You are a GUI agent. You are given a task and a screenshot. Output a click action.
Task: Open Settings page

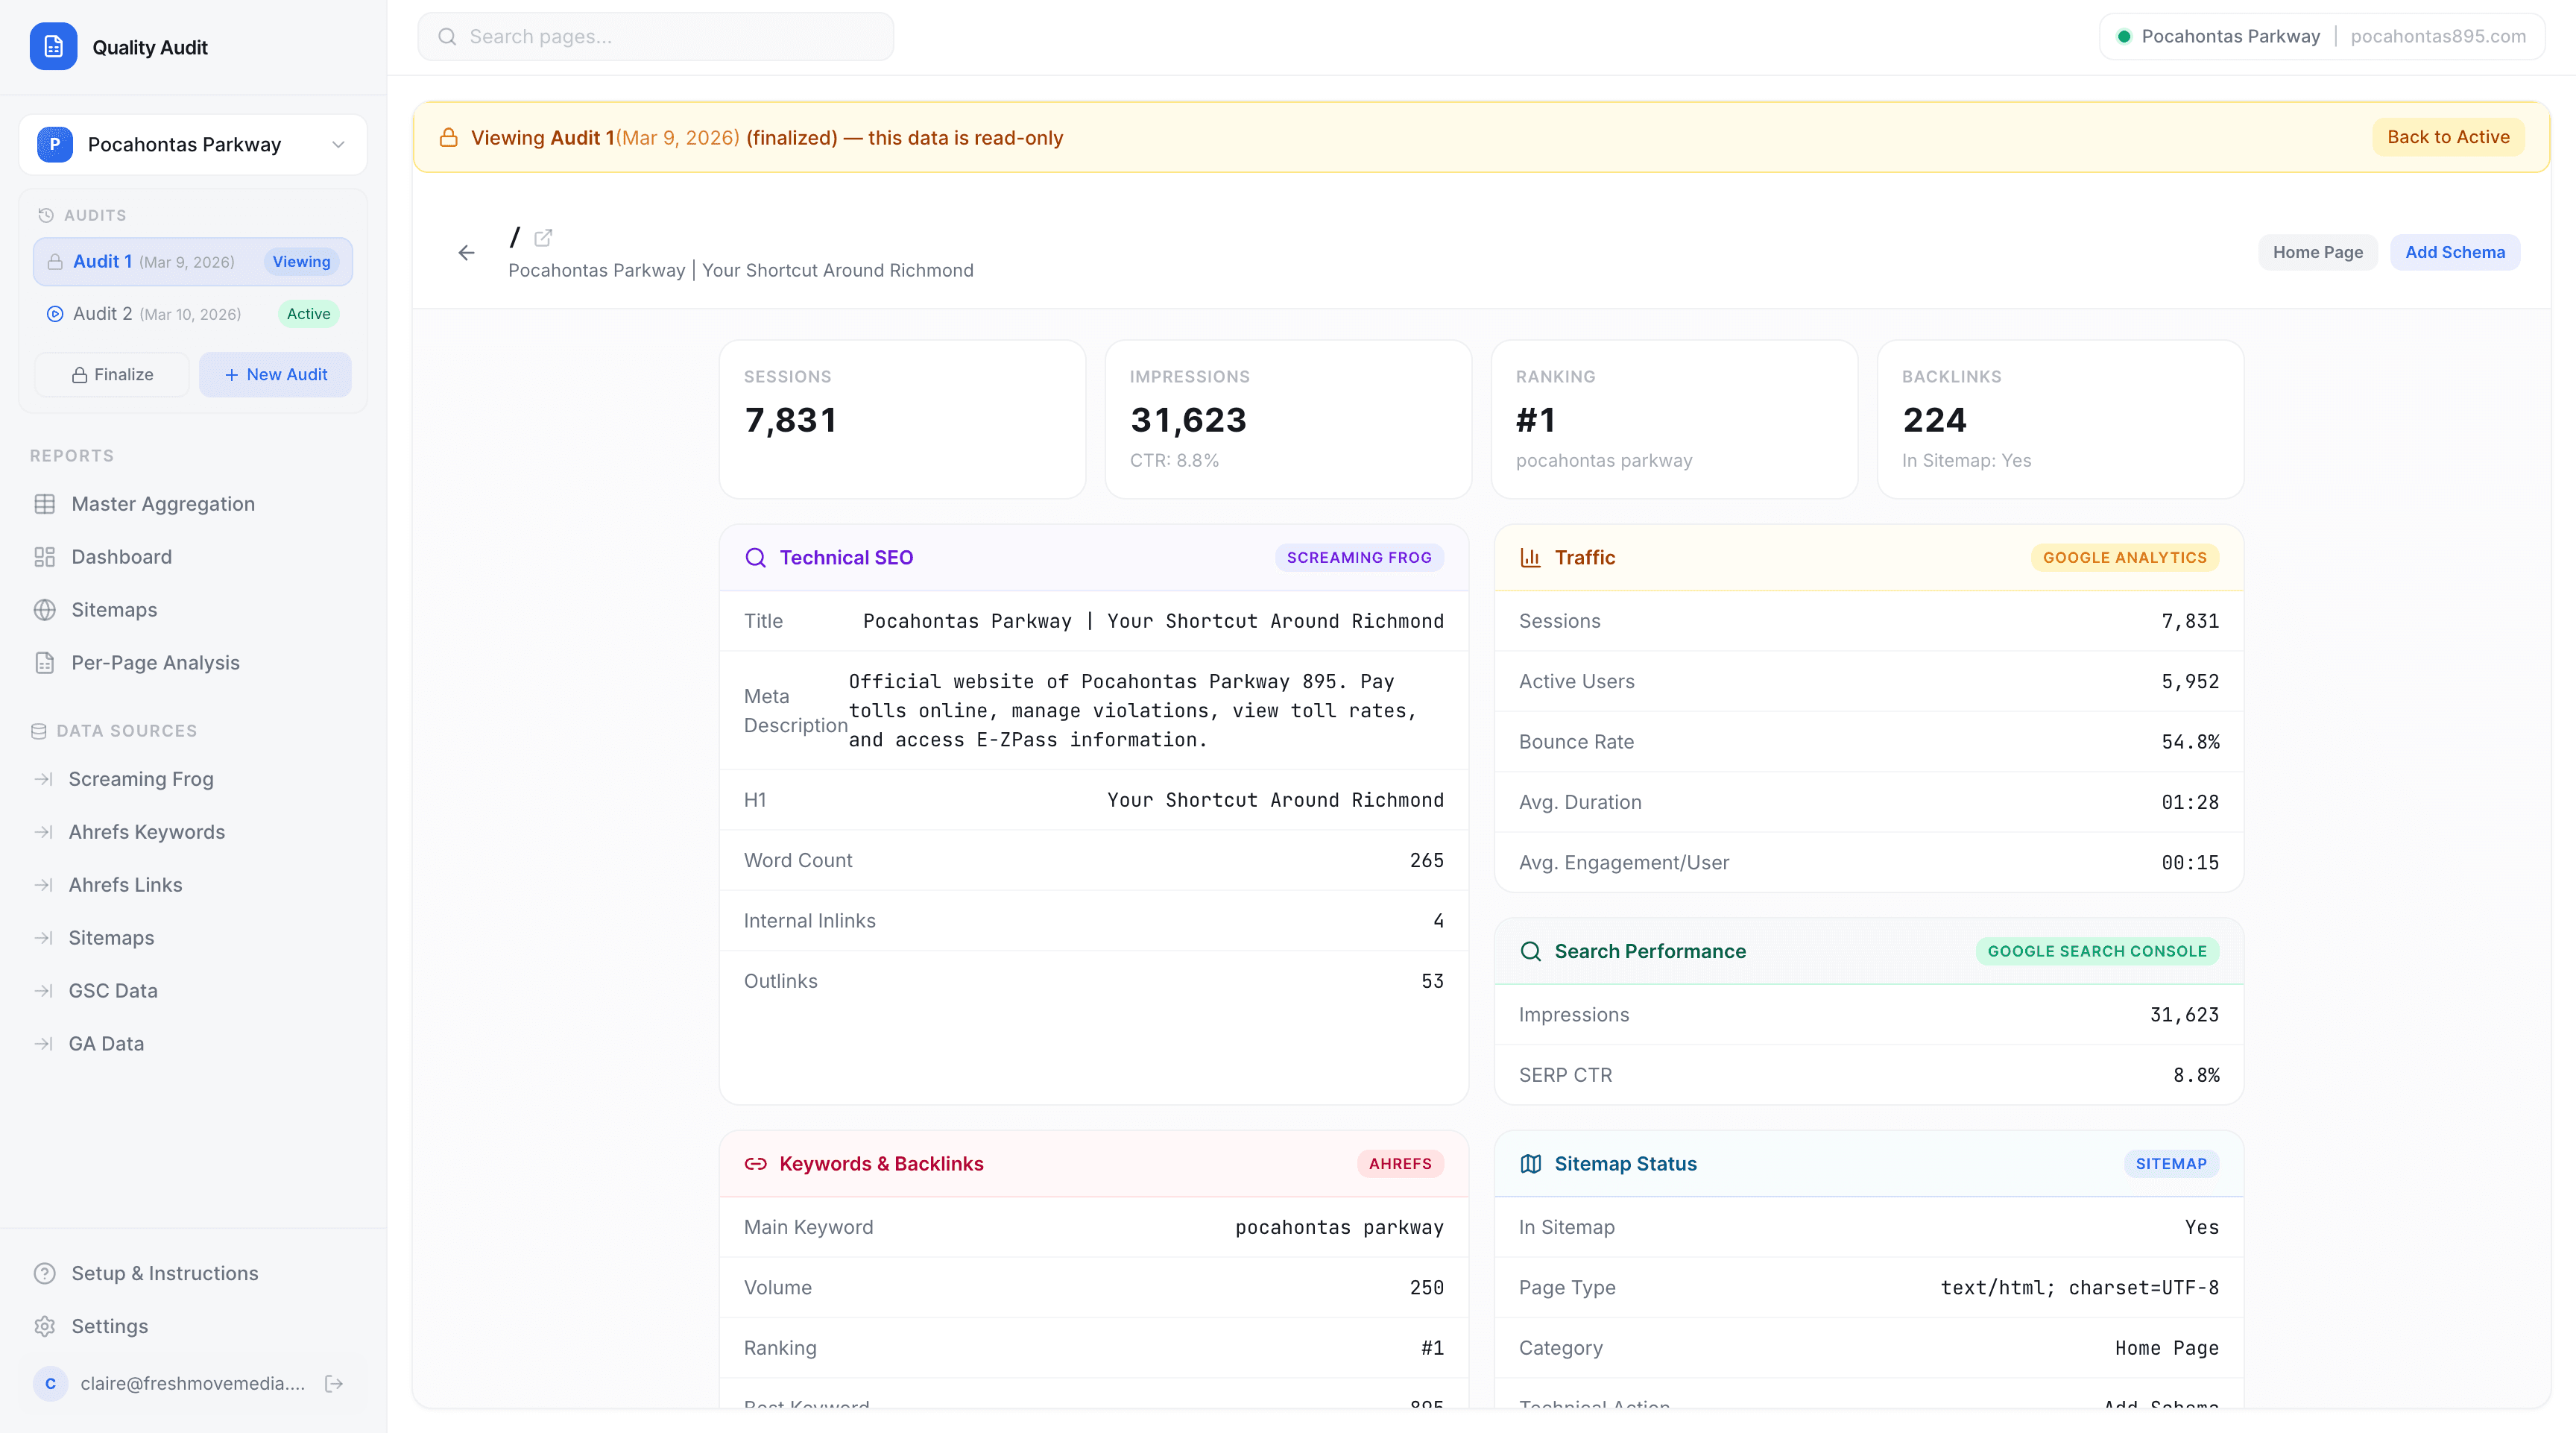193,1326
